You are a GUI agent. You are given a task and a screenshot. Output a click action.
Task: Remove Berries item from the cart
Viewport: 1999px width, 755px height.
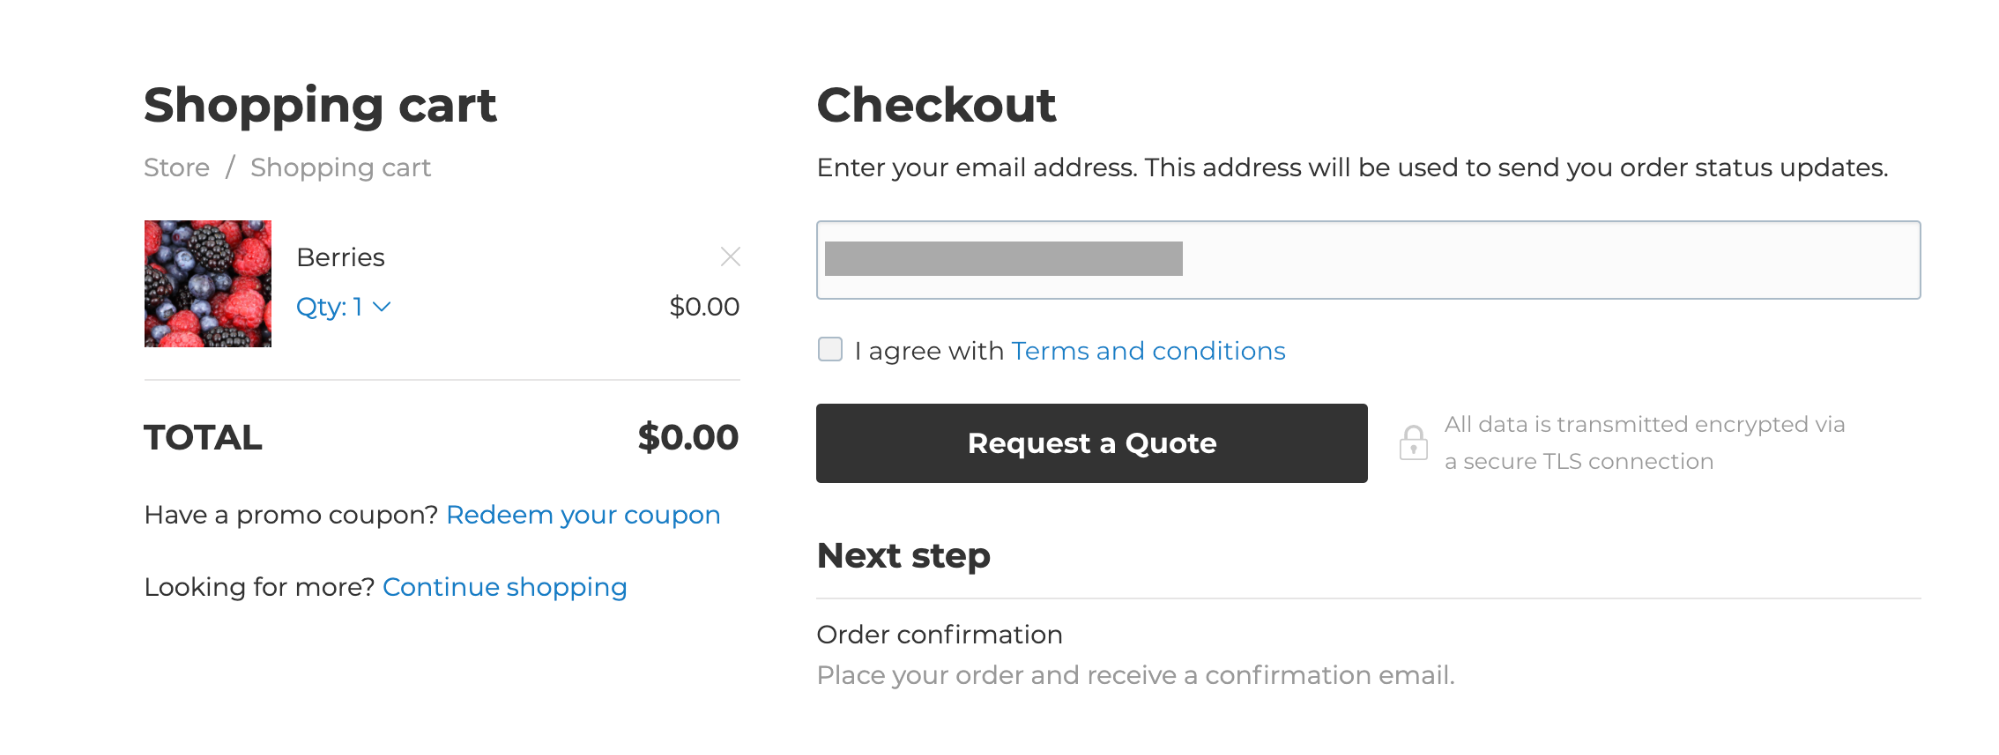(x=731, y=256)
